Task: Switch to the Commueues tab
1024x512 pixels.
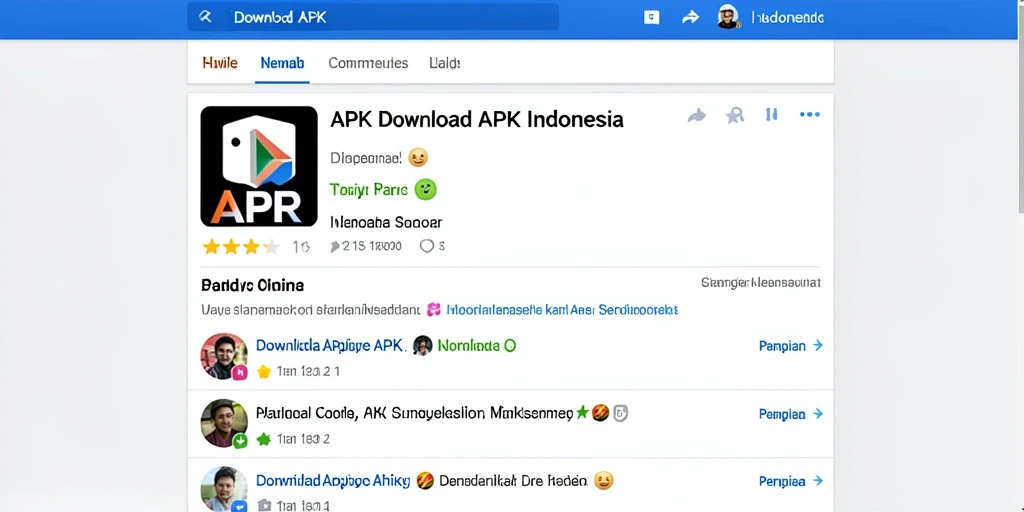Action: coord(368,63)
